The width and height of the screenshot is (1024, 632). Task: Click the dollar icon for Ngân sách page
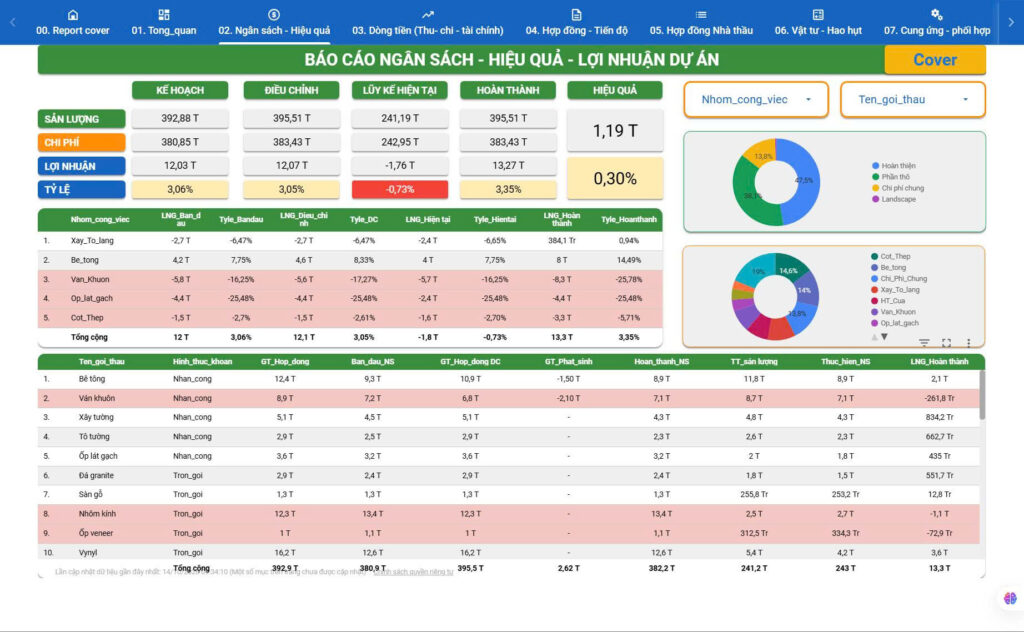[274, 14]
